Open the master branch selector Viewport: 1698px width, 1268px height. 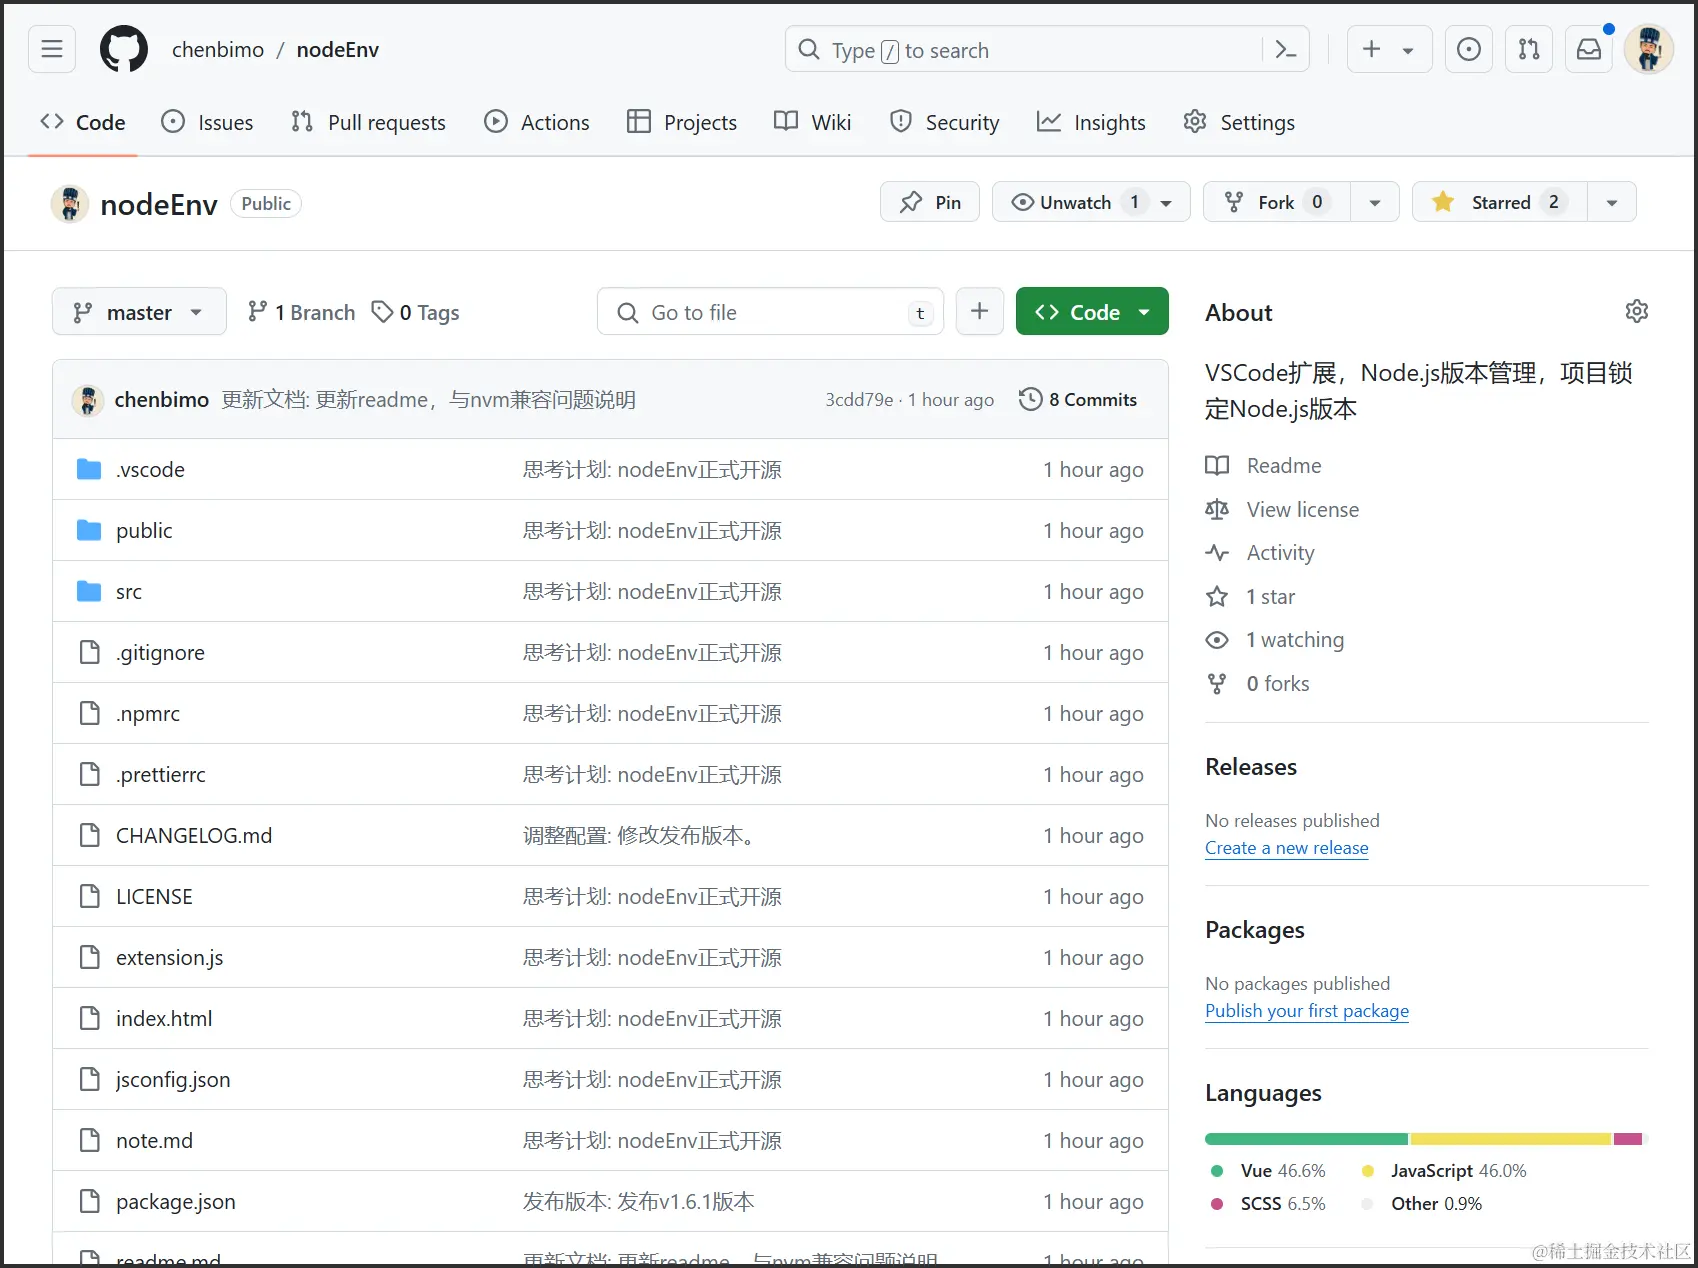pos(139,312)
